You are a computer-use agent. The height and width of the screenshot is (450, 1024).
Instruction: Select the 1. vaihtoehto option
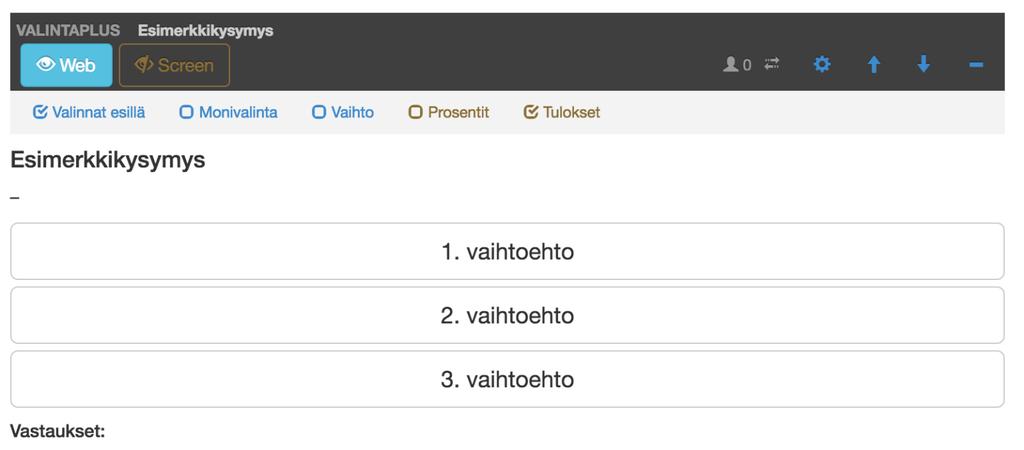pyautogui.click(x=507, y=251)
